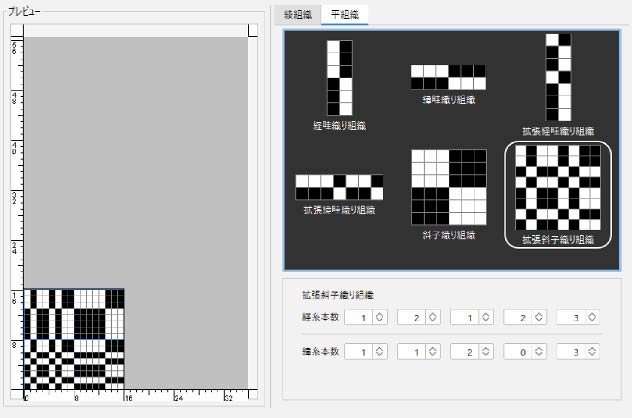Click the fourth 経糸本数 value field
This screenshot has height=418, width=632.
518,317
